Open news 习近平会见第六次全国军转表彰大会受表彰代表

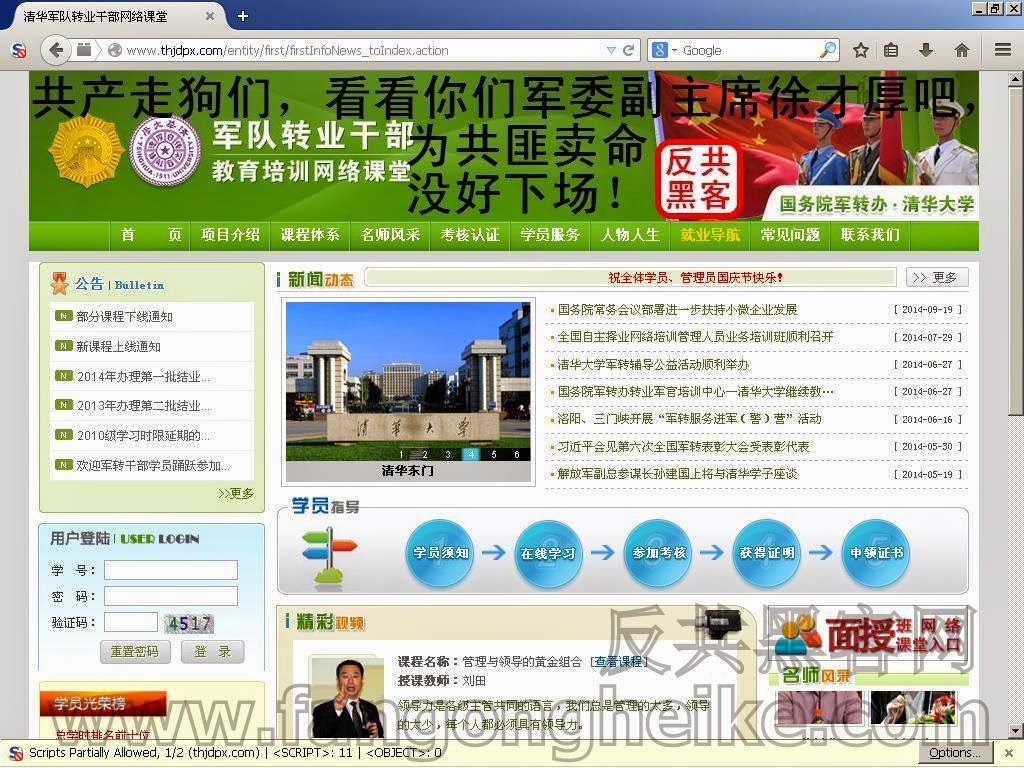[x=683, y=447]
